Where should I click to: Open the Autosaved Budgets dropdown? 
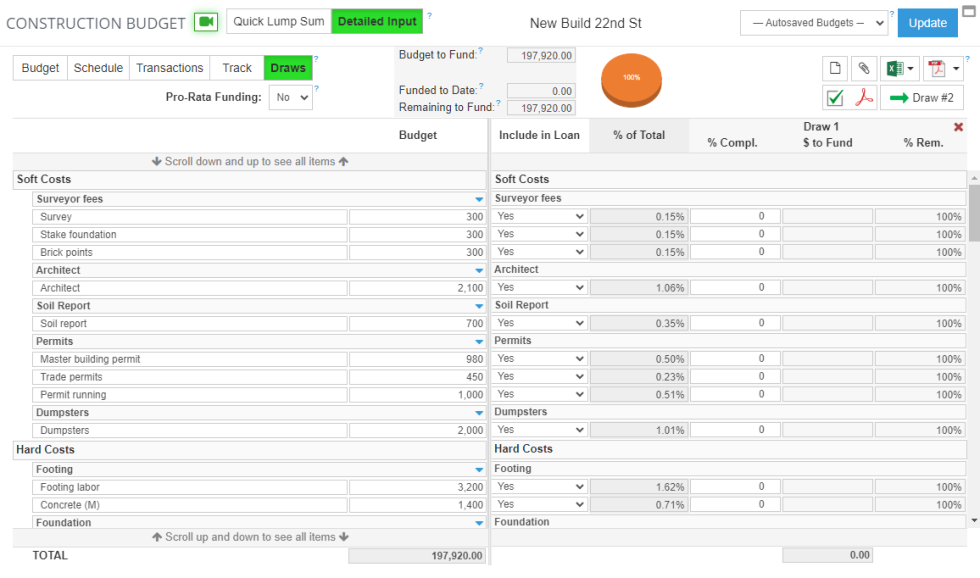tap(812, 22)
